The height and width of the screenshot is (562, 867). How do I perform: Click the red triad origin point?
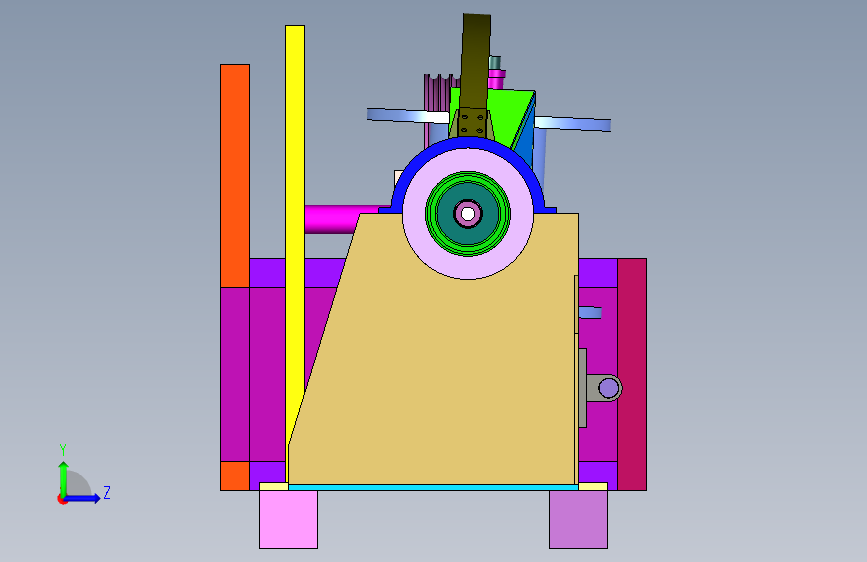coord(62,499)
